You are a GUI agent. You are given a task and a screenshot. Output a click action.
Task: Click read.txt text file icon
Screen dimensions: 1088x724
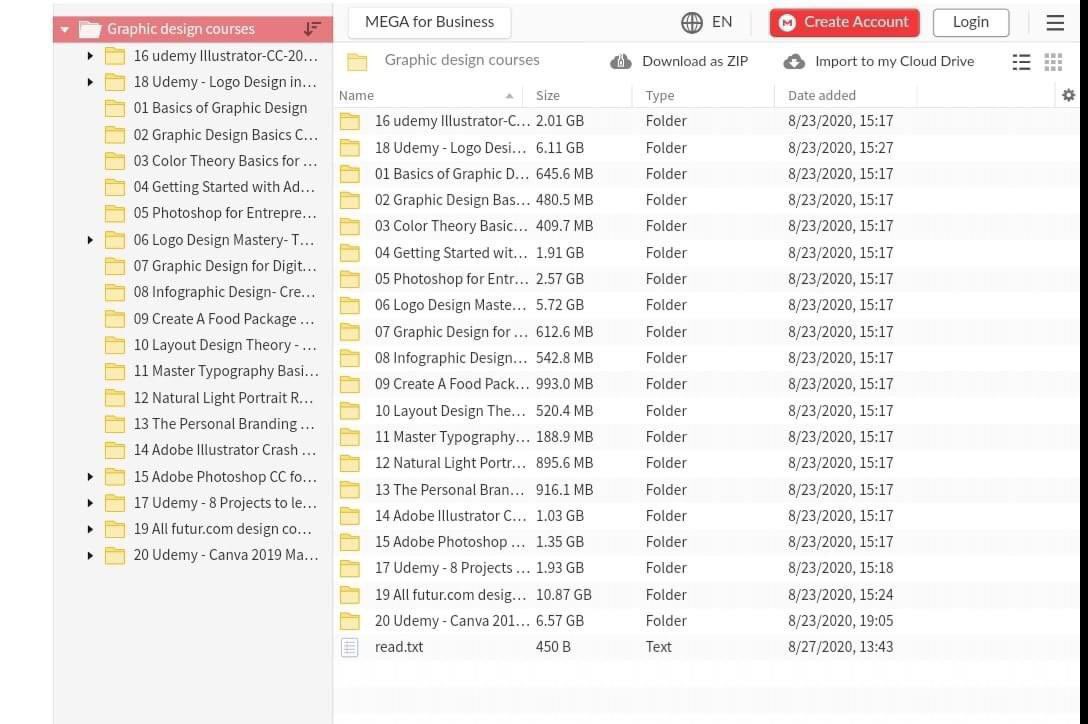coord(350,647)
